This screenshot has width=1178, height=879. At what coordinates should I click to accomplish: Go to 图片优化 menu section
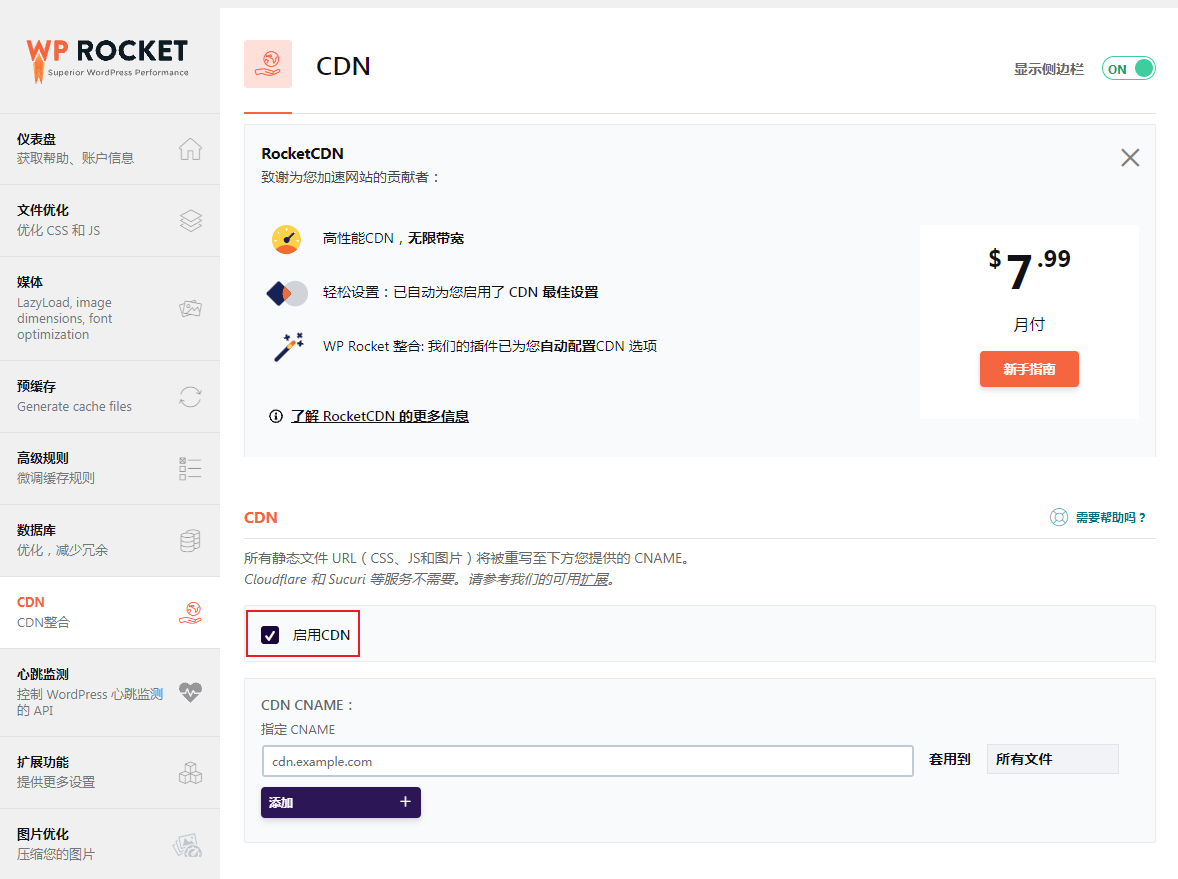click(x=109, y=843)
